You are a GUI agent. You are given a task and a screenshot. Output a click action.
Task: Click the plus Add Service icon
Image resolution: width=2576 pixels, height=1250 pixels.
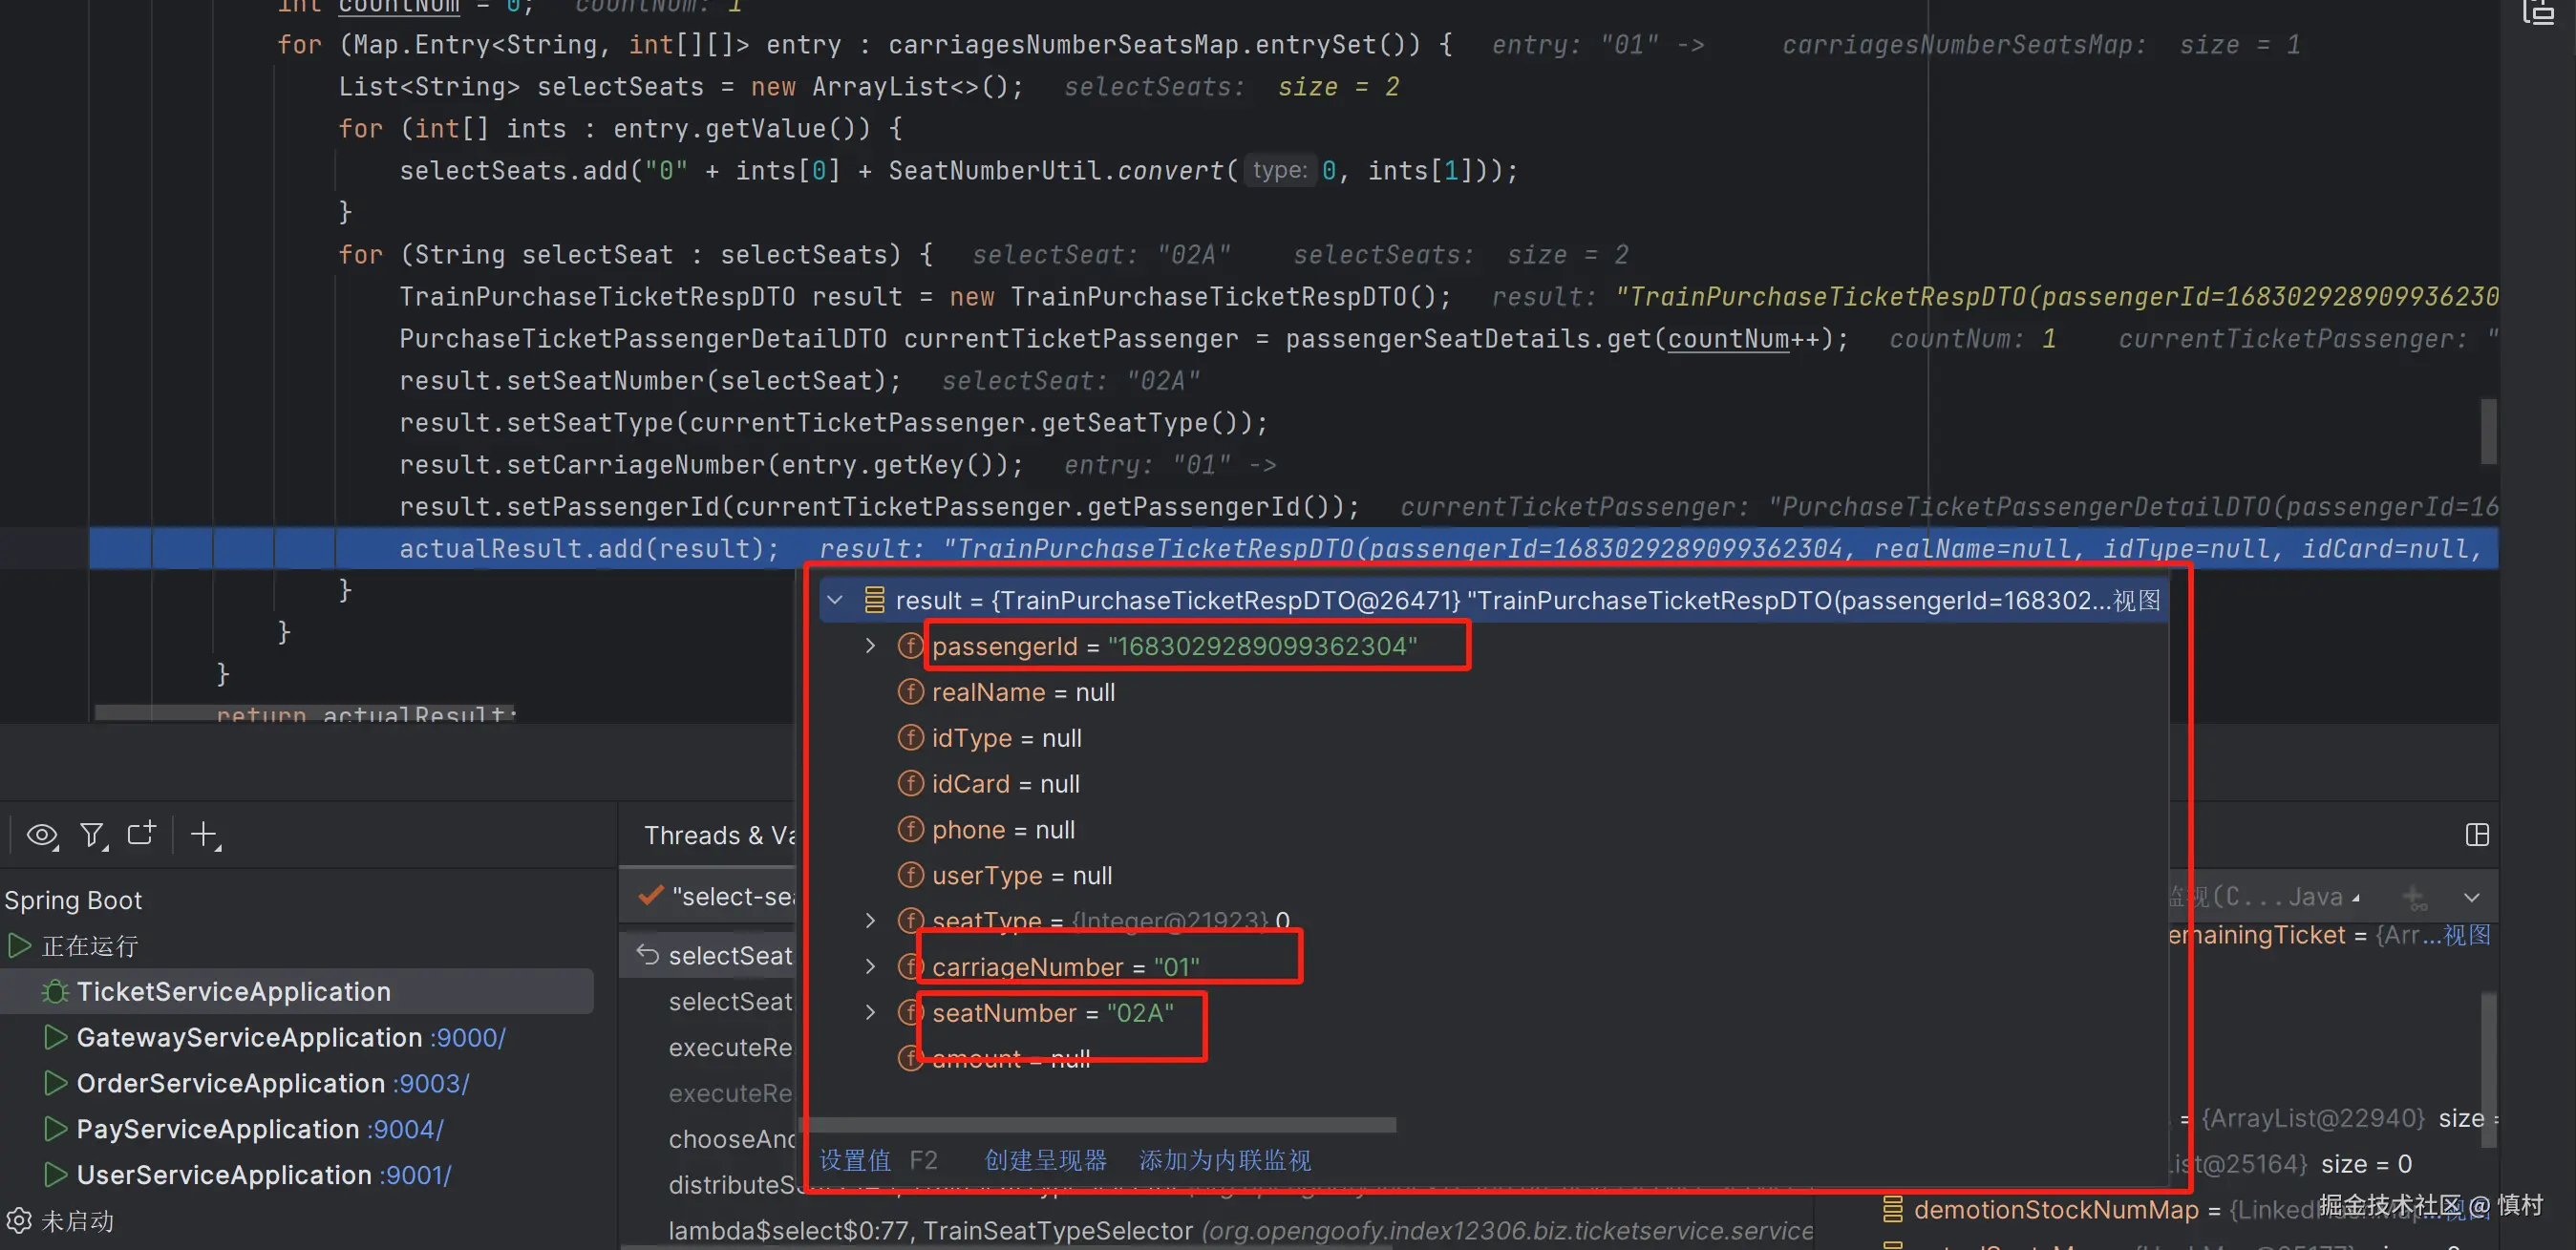(x=204, y=833)
